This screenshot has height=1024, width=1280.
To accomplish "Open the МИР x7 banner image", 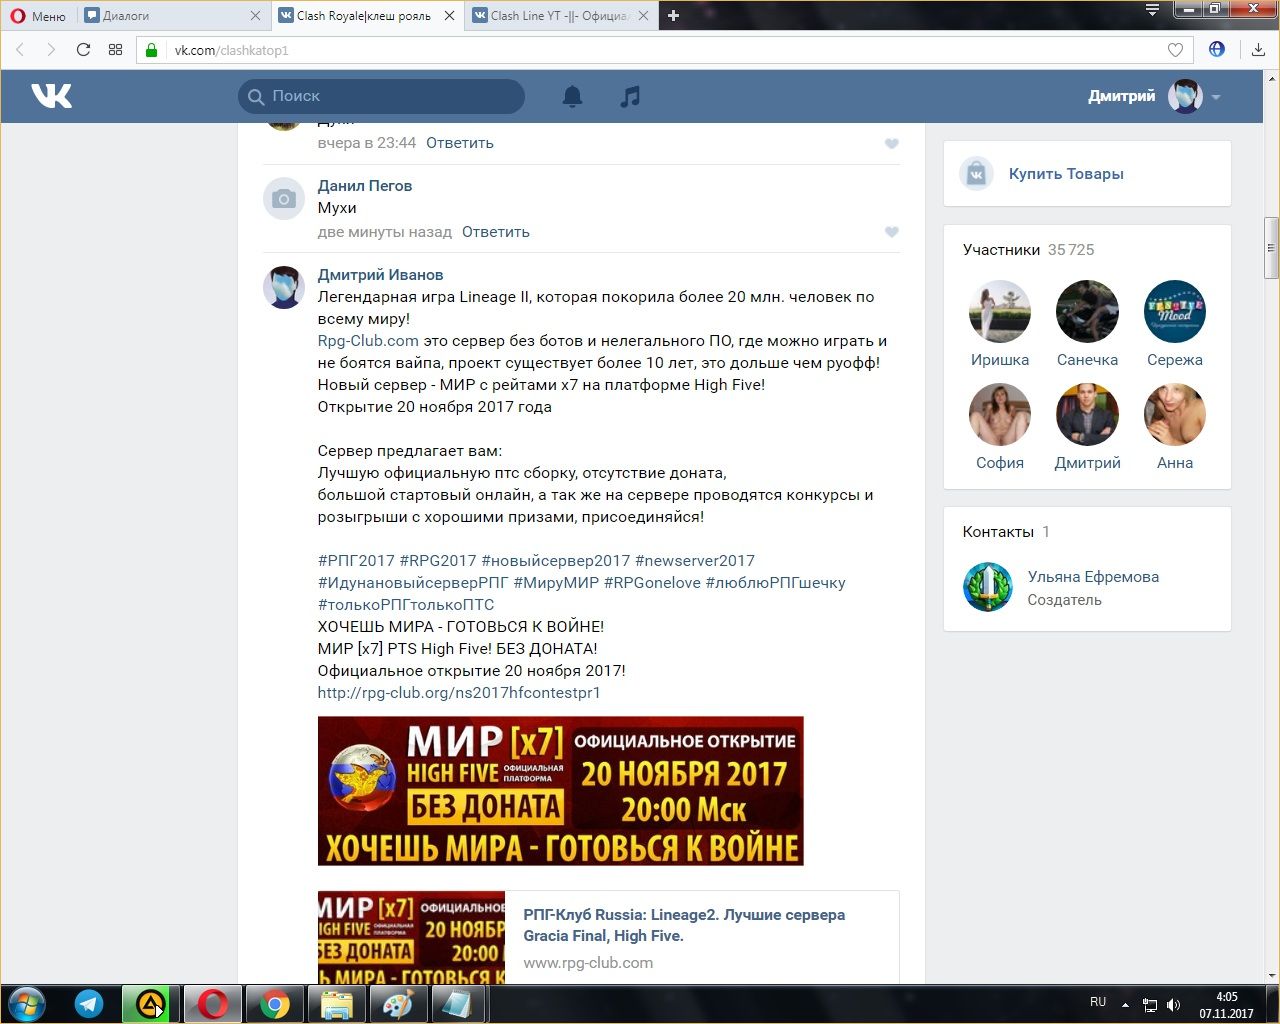I will (x=561, y=791).
